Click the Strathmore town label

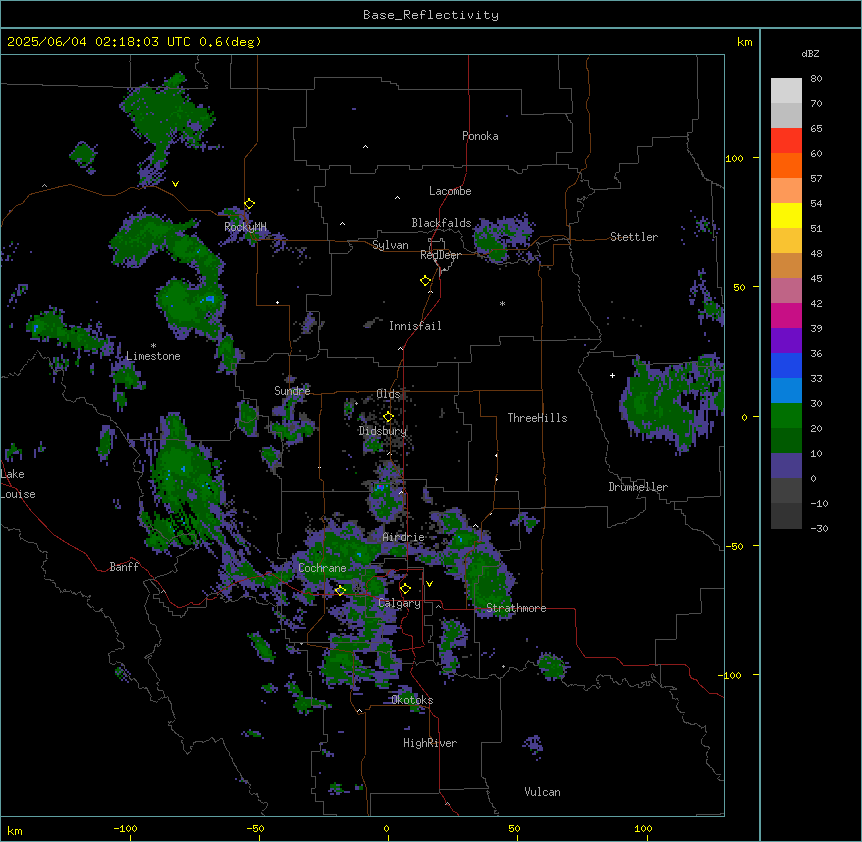[x=516, y=608]
